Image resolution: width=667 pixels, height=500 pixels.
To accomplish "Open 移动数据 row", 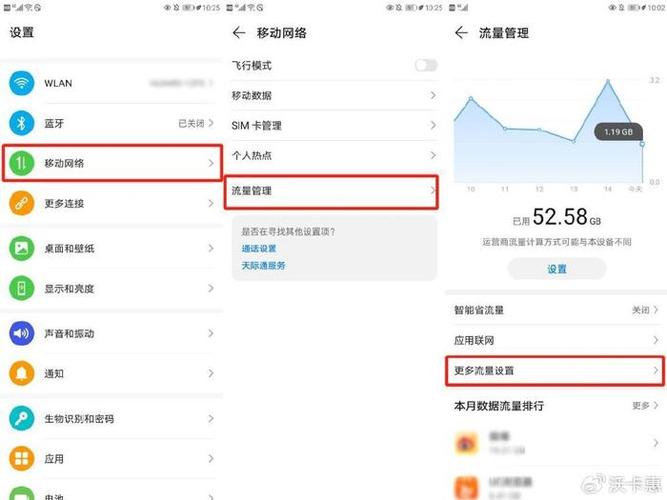I will 334,95.
